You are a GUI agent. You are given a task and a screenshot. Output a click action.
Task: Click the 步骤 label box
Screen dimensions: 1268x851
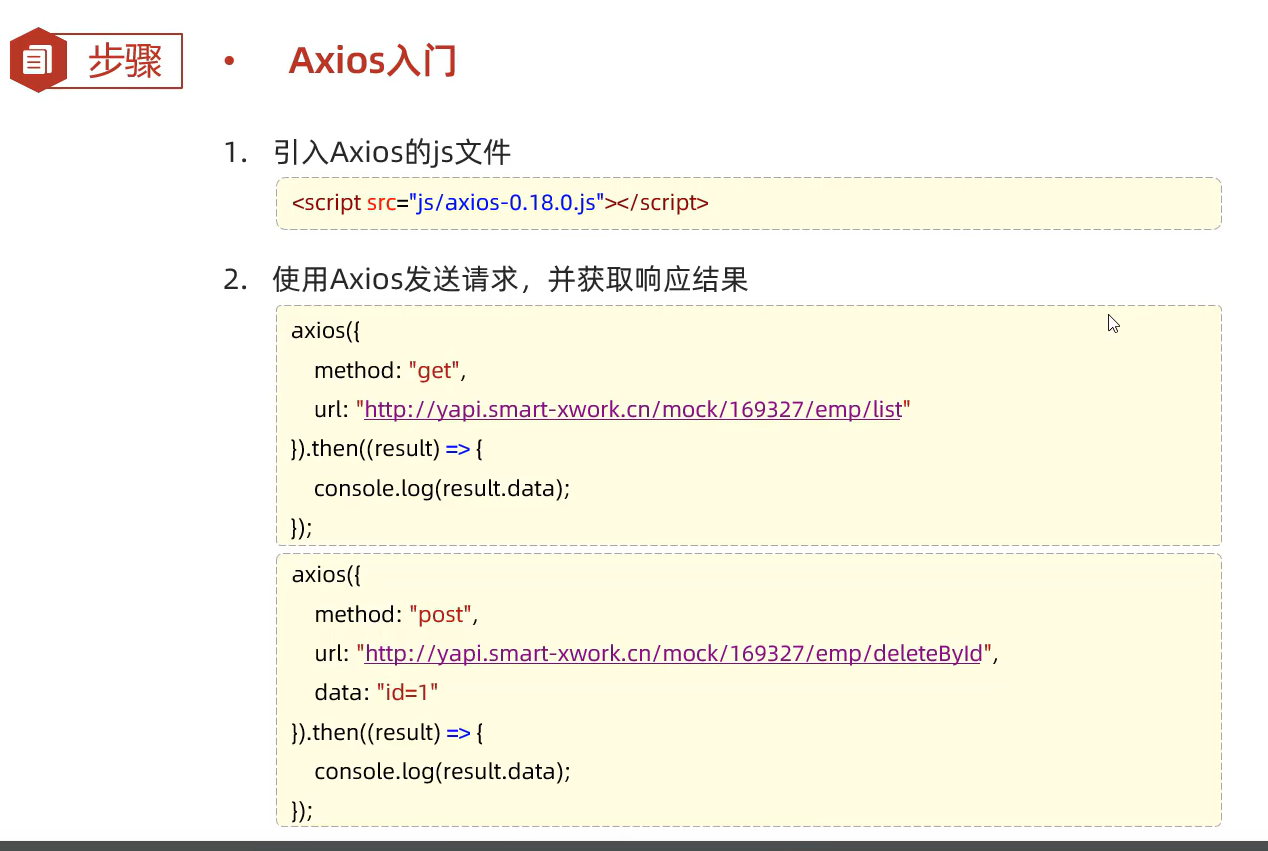point(125,61)
